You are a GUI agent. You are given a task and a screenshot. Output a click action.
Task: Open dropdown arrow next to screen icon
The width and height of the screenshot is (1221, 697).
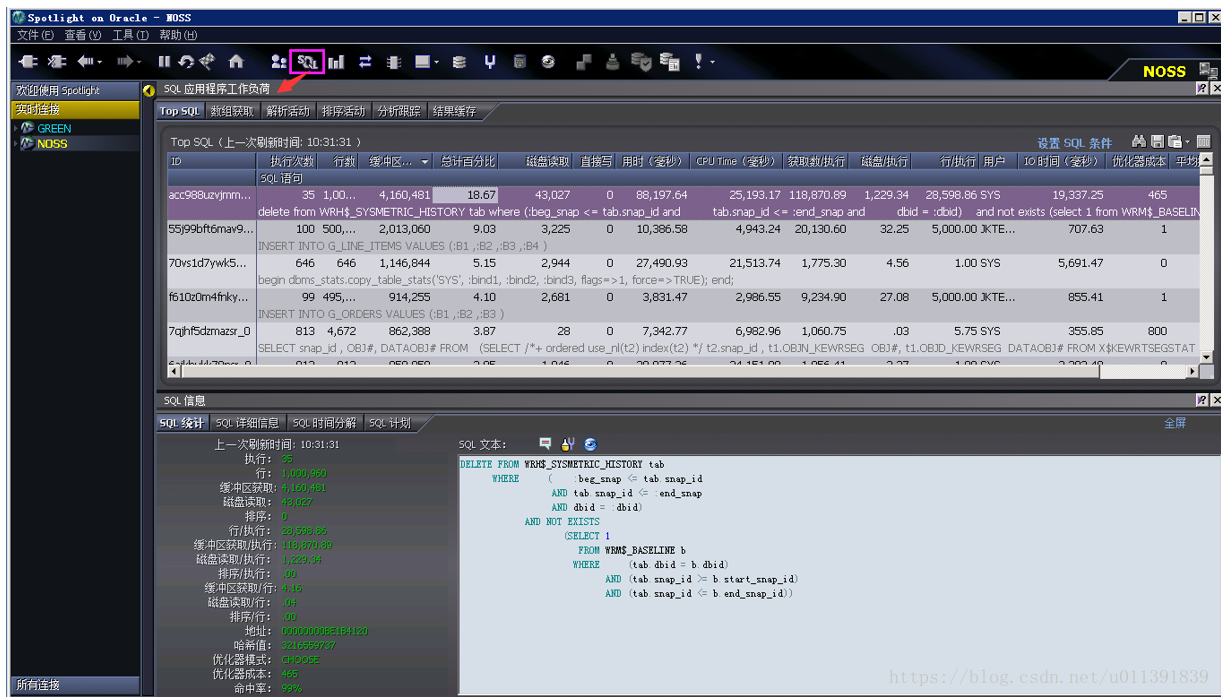tap(437, 62)
